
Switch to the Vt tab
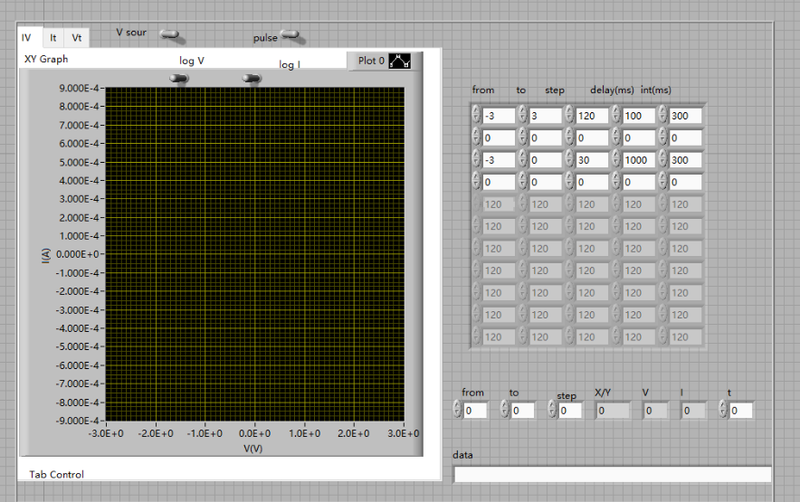click(x=77, y=37)
